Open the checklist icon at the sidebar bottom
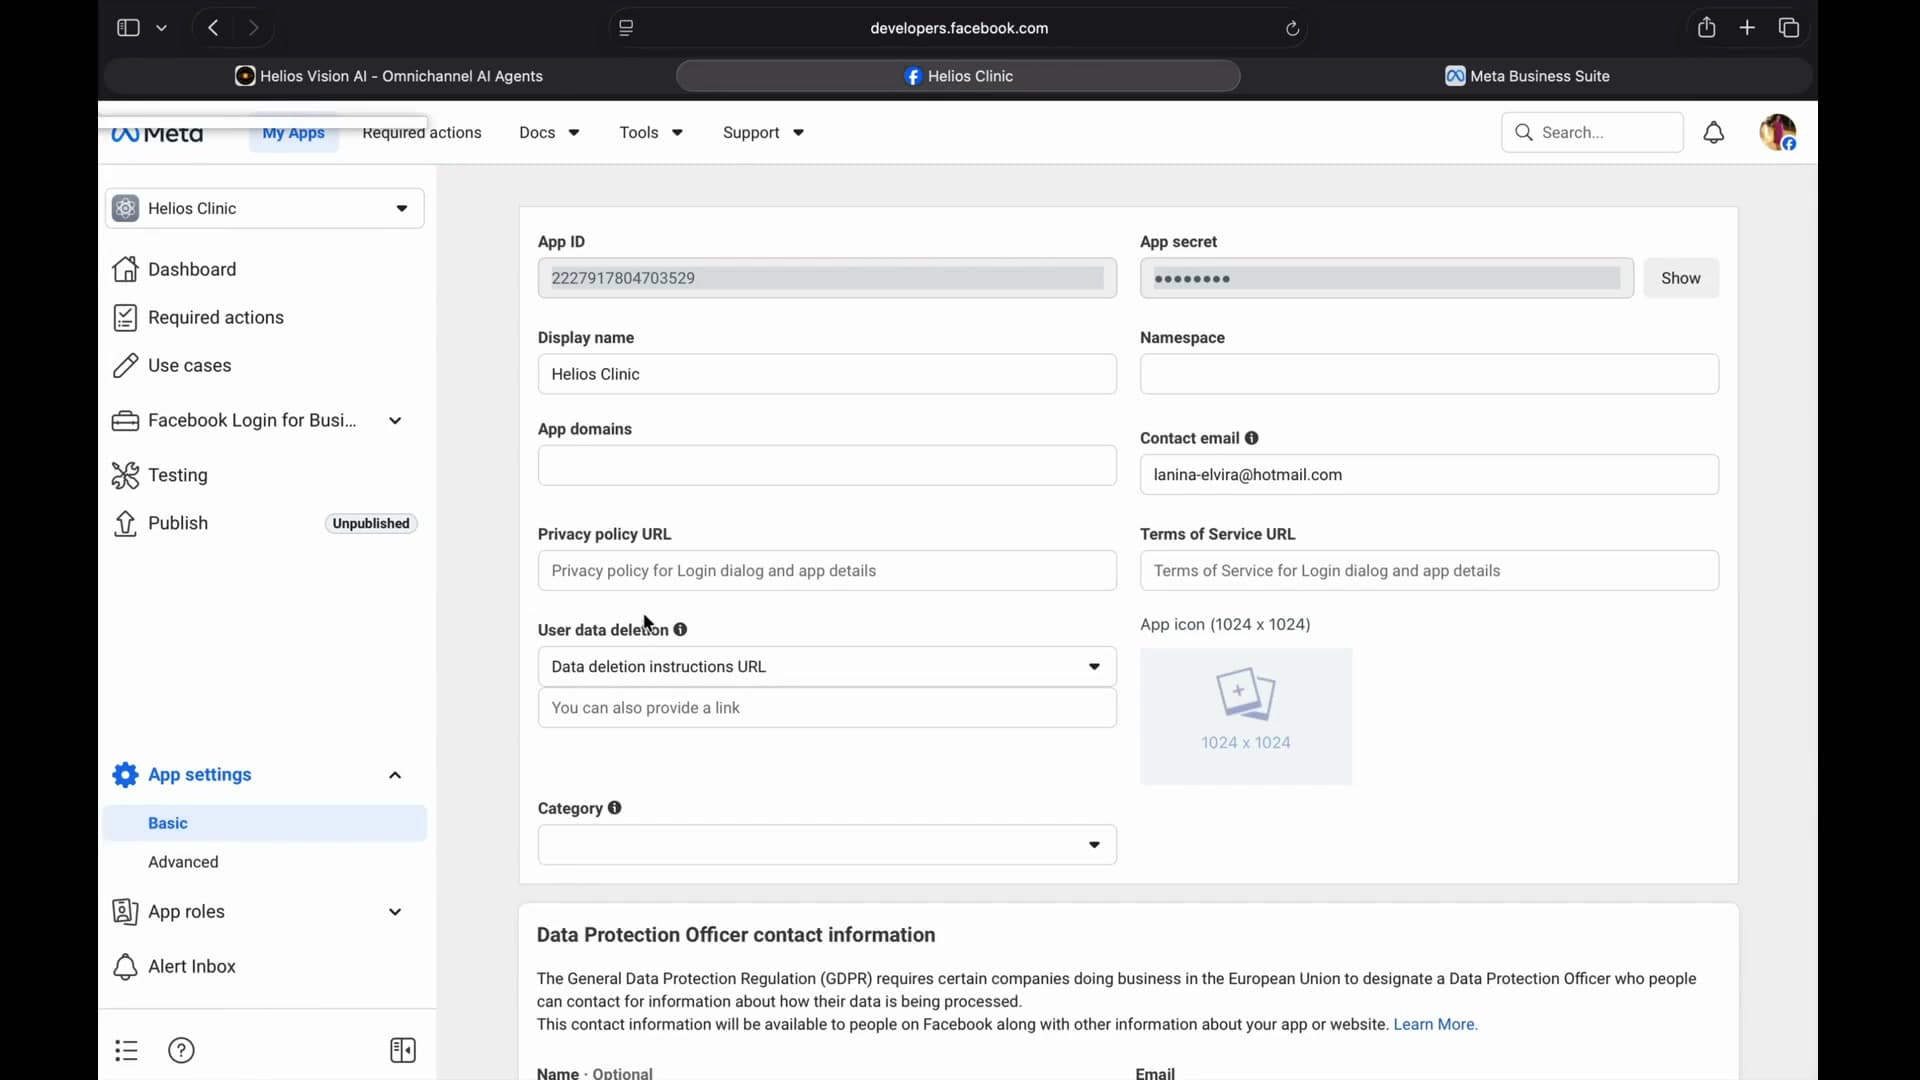Viewport: 1920px width, 1080px height. point(126,1051)
